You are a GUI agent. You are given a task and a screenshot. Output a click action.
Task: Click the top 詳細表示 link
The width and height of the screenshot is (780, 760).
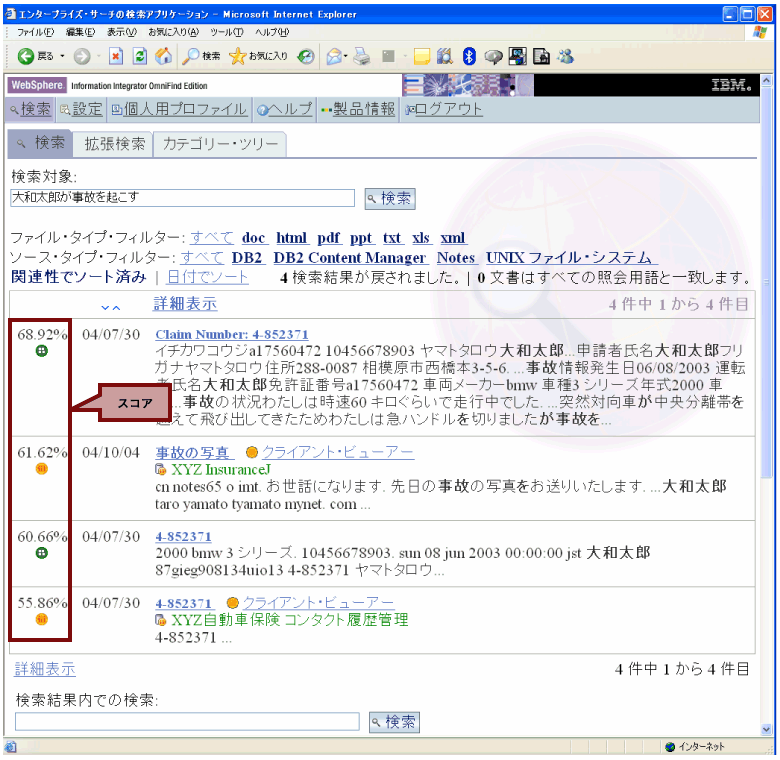tap(185, 304)
